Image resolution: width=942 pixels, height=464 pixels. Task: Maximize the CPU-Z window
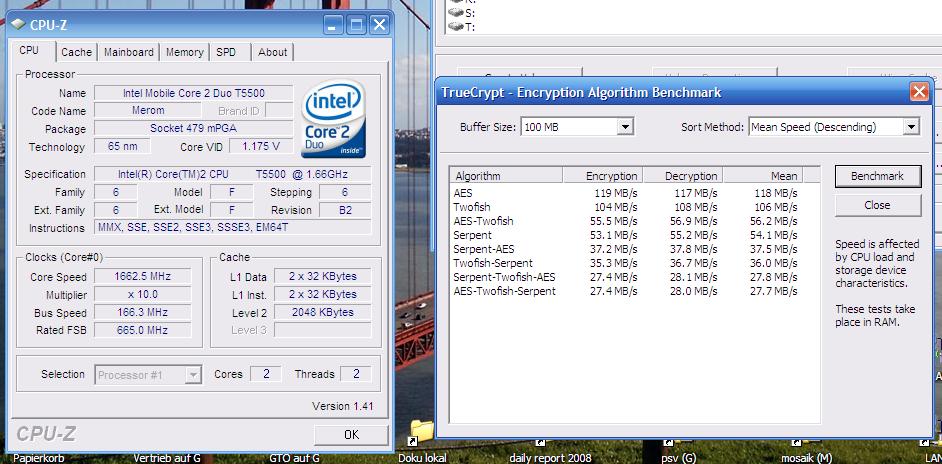[x=356, y=25]
